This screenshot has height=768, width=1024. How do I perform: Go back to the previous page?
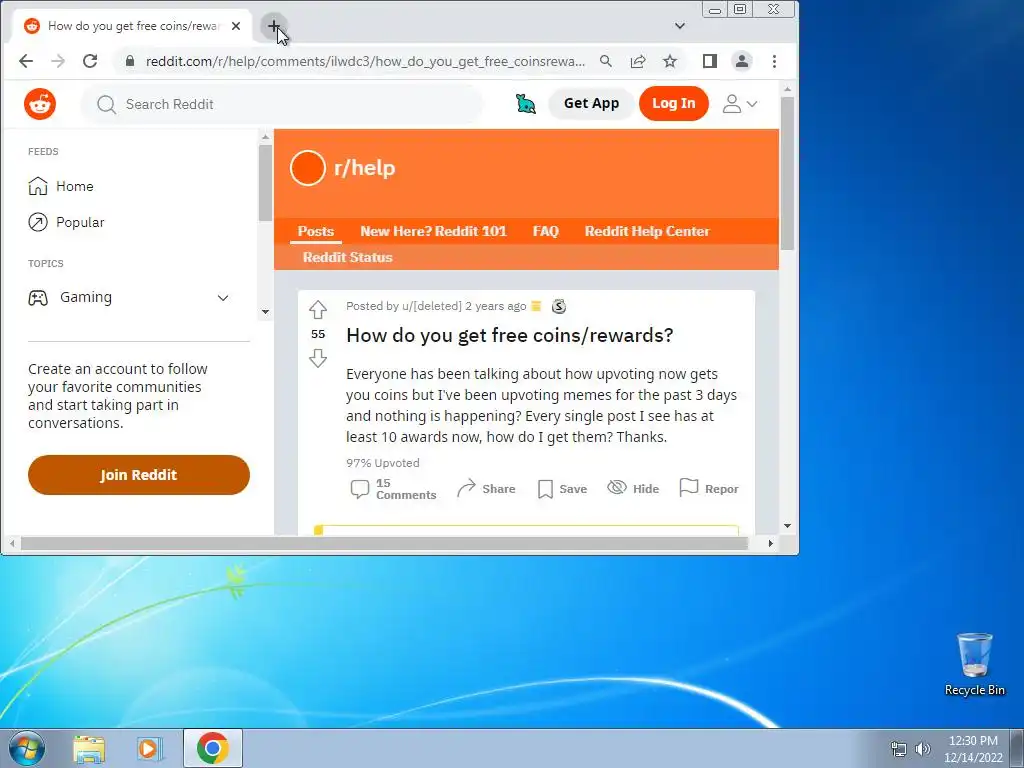(x=26, y=61)
